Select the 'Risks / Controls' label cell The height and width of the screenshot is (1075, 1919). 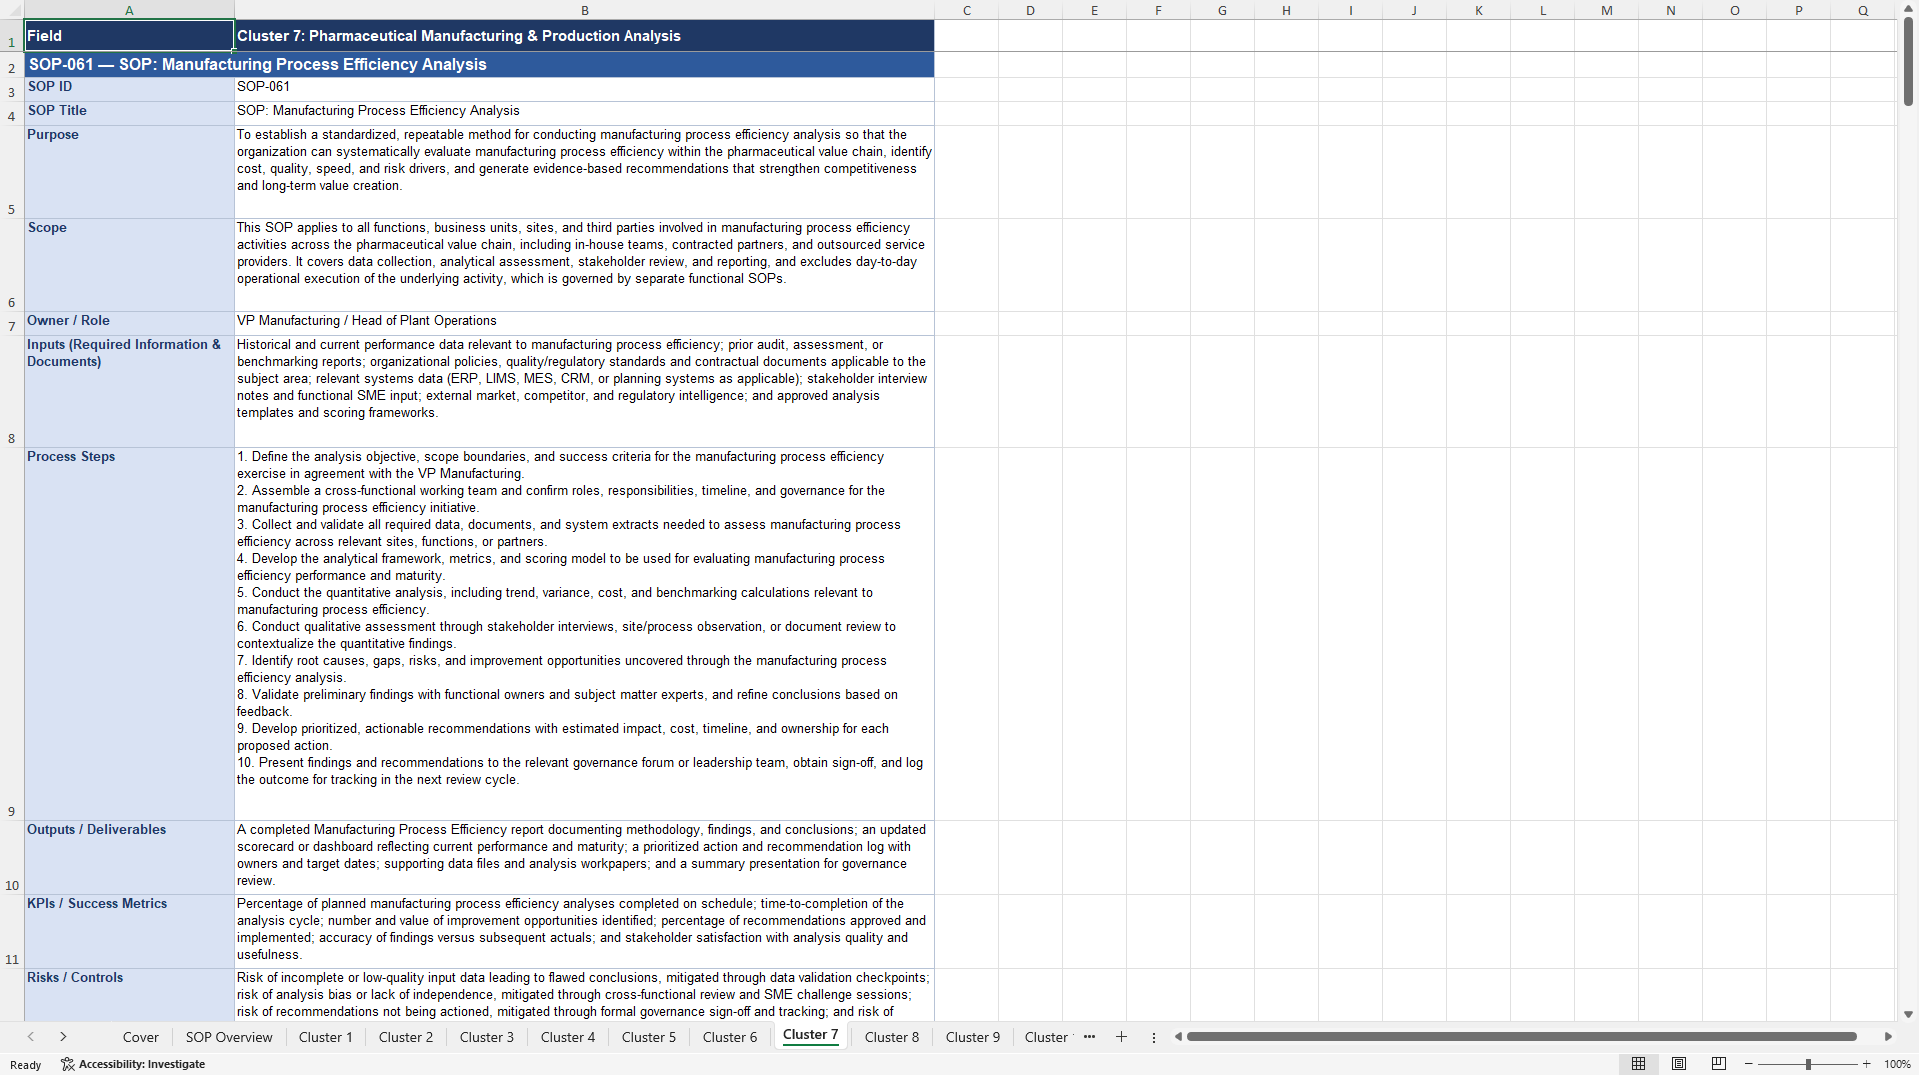click(x=129, y=995)
